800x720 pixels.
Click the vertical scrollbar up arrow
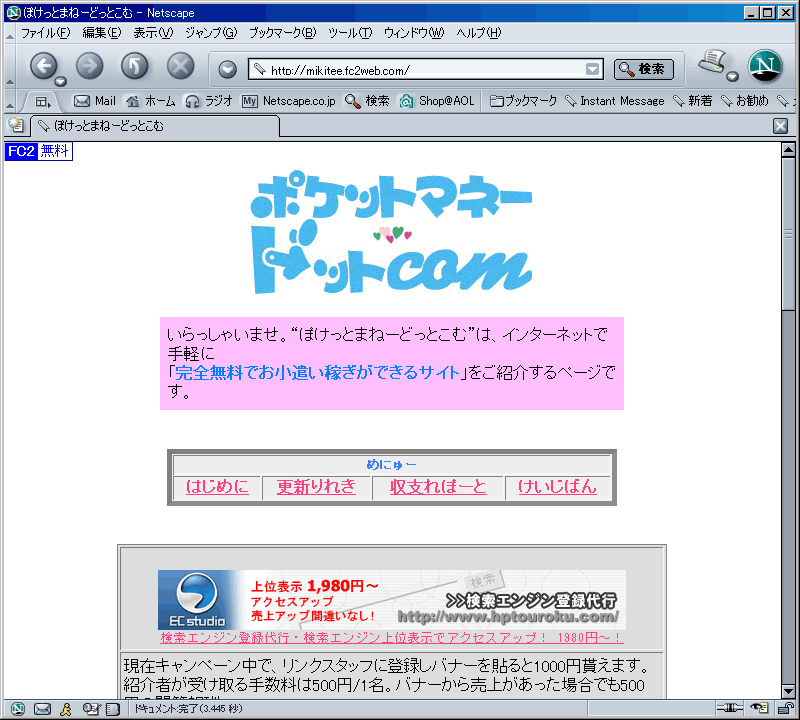pyautogui.click(x=788, y=150)
